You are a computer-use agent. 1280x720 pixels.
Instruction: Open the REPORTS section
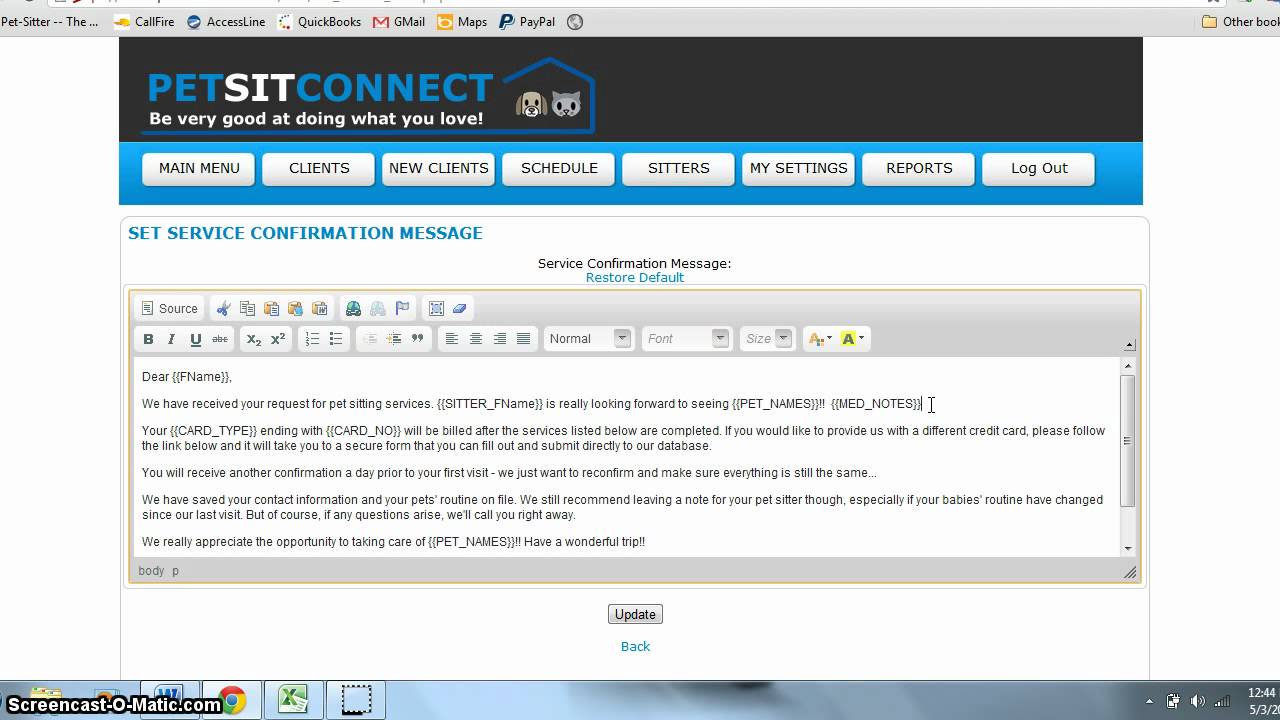pos(919,169)
